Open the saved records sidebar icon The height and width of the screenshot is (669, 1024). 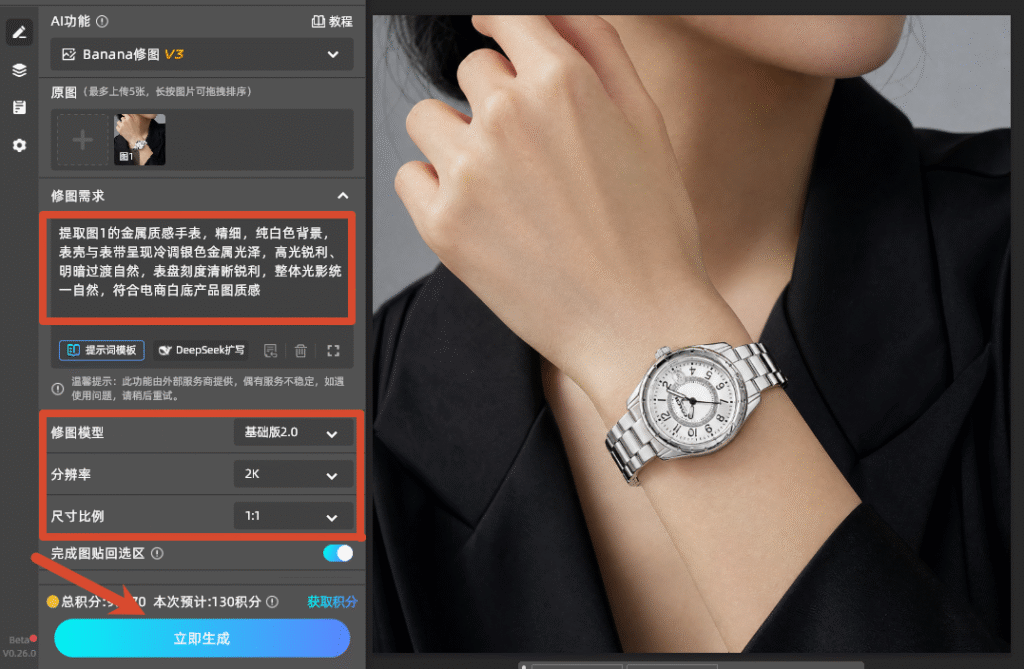coord(19,107)
